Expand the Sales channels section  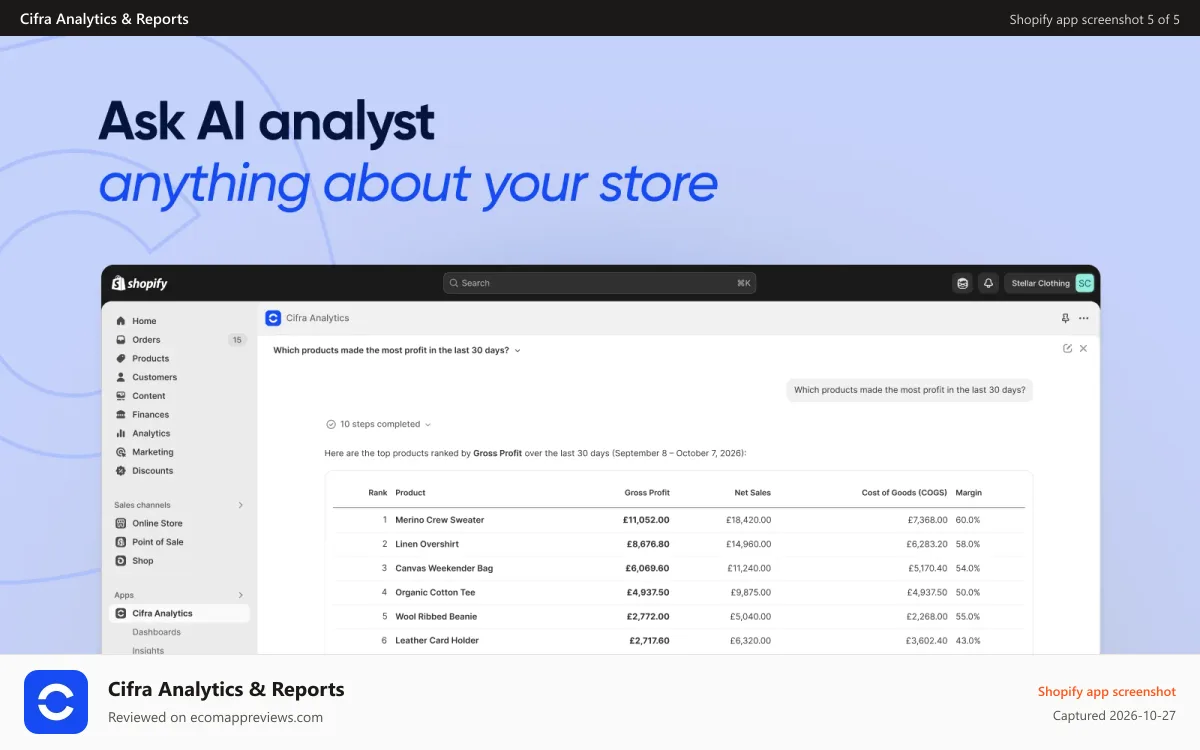pos(240,505)
